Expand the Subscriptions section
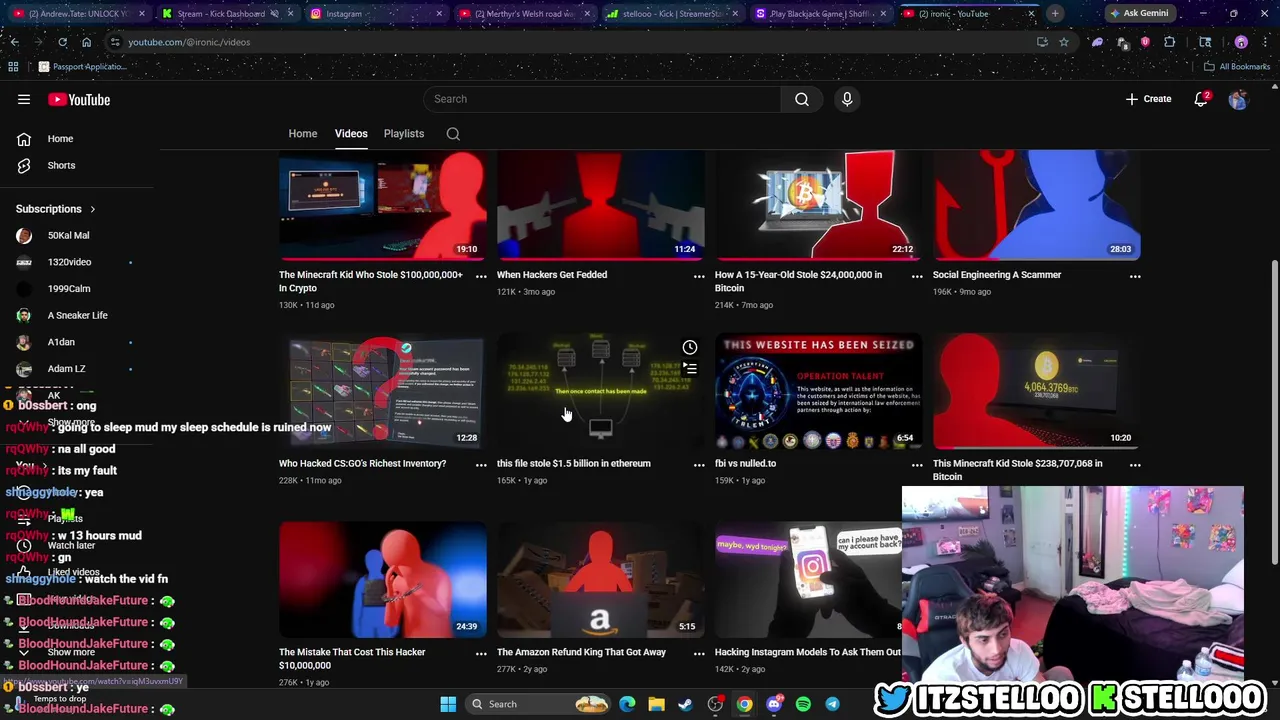Screen dimensions: 1280x720 (x=56, y=209)
